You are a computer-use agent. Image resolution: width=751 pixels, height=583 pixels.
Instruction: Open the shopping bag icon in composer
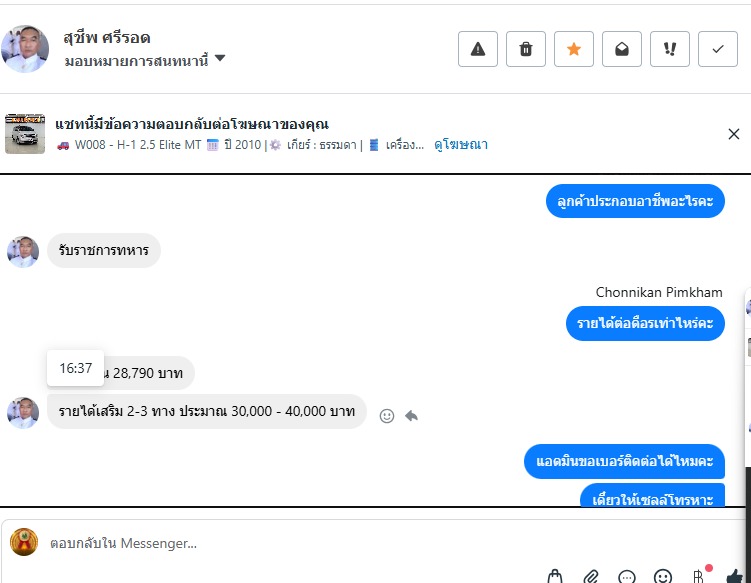(555, 576)
